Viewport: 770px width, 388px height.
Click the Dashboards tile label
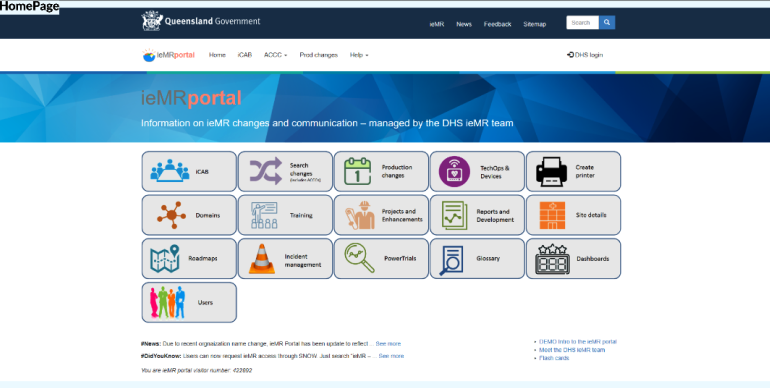[593, 259]
